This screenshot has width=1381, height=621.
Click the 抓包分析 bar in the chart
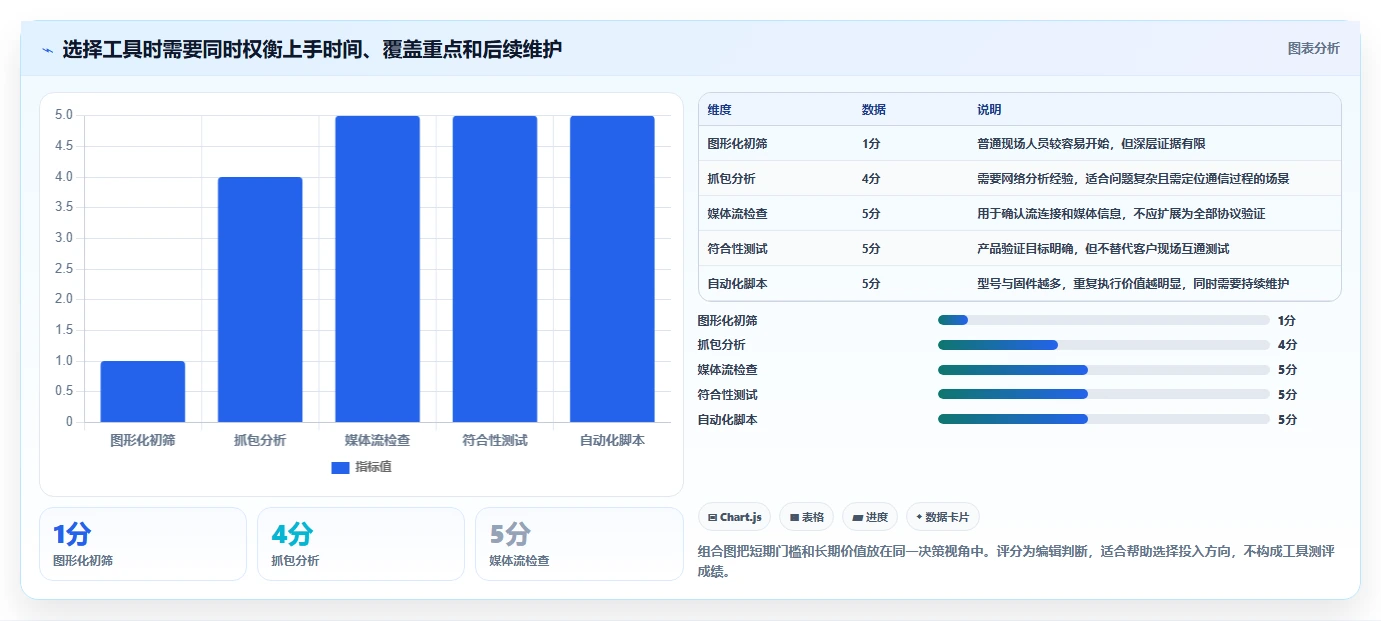[260, 299]
